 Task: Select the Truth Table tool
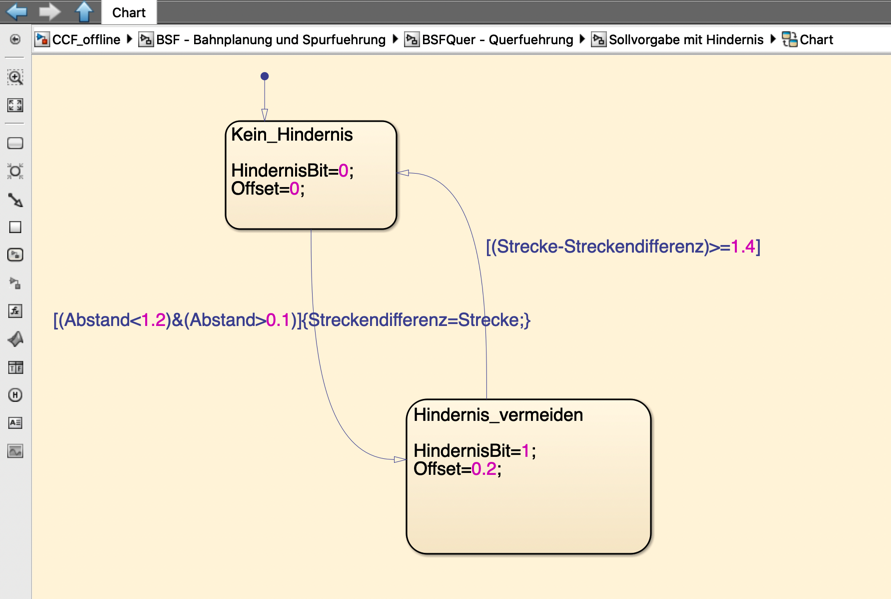coord(15,367)
